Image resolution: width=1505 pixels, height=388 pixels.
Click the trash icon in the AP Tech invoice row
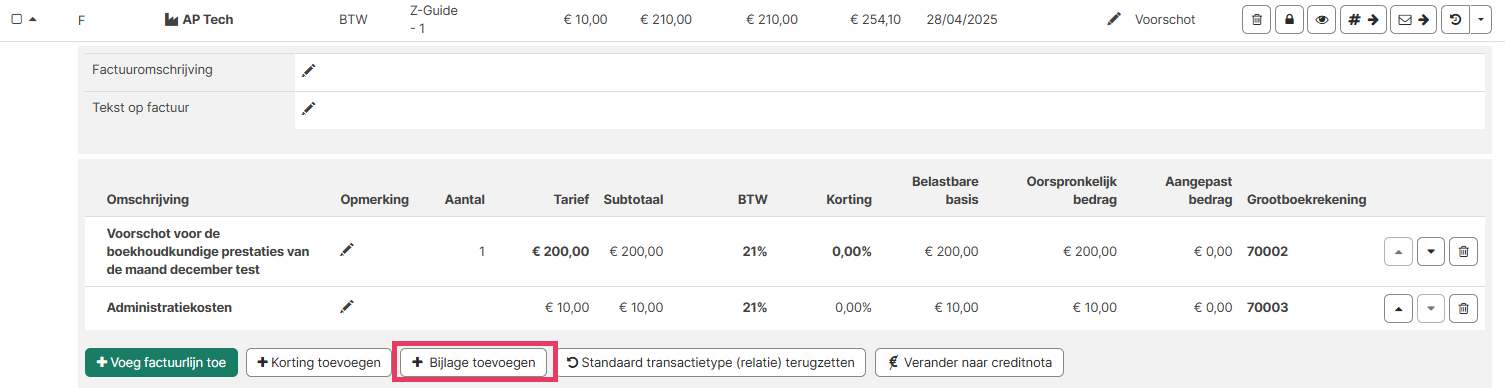tap(1256, 19)
